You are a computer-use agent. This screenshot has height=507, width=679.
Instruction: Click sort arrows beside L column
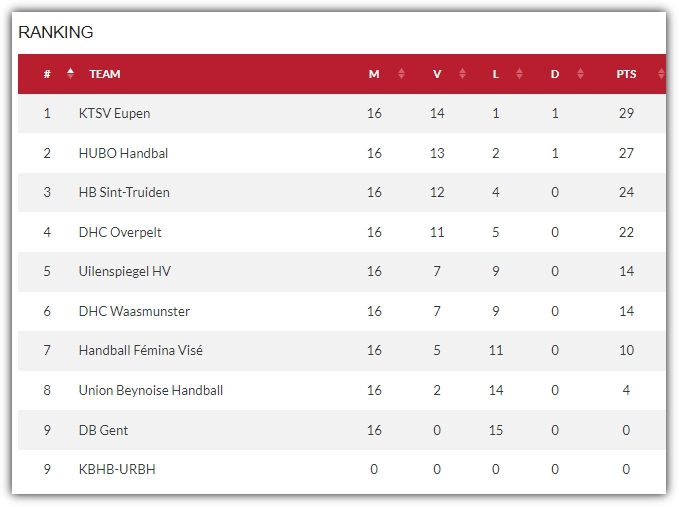[519, 74]
